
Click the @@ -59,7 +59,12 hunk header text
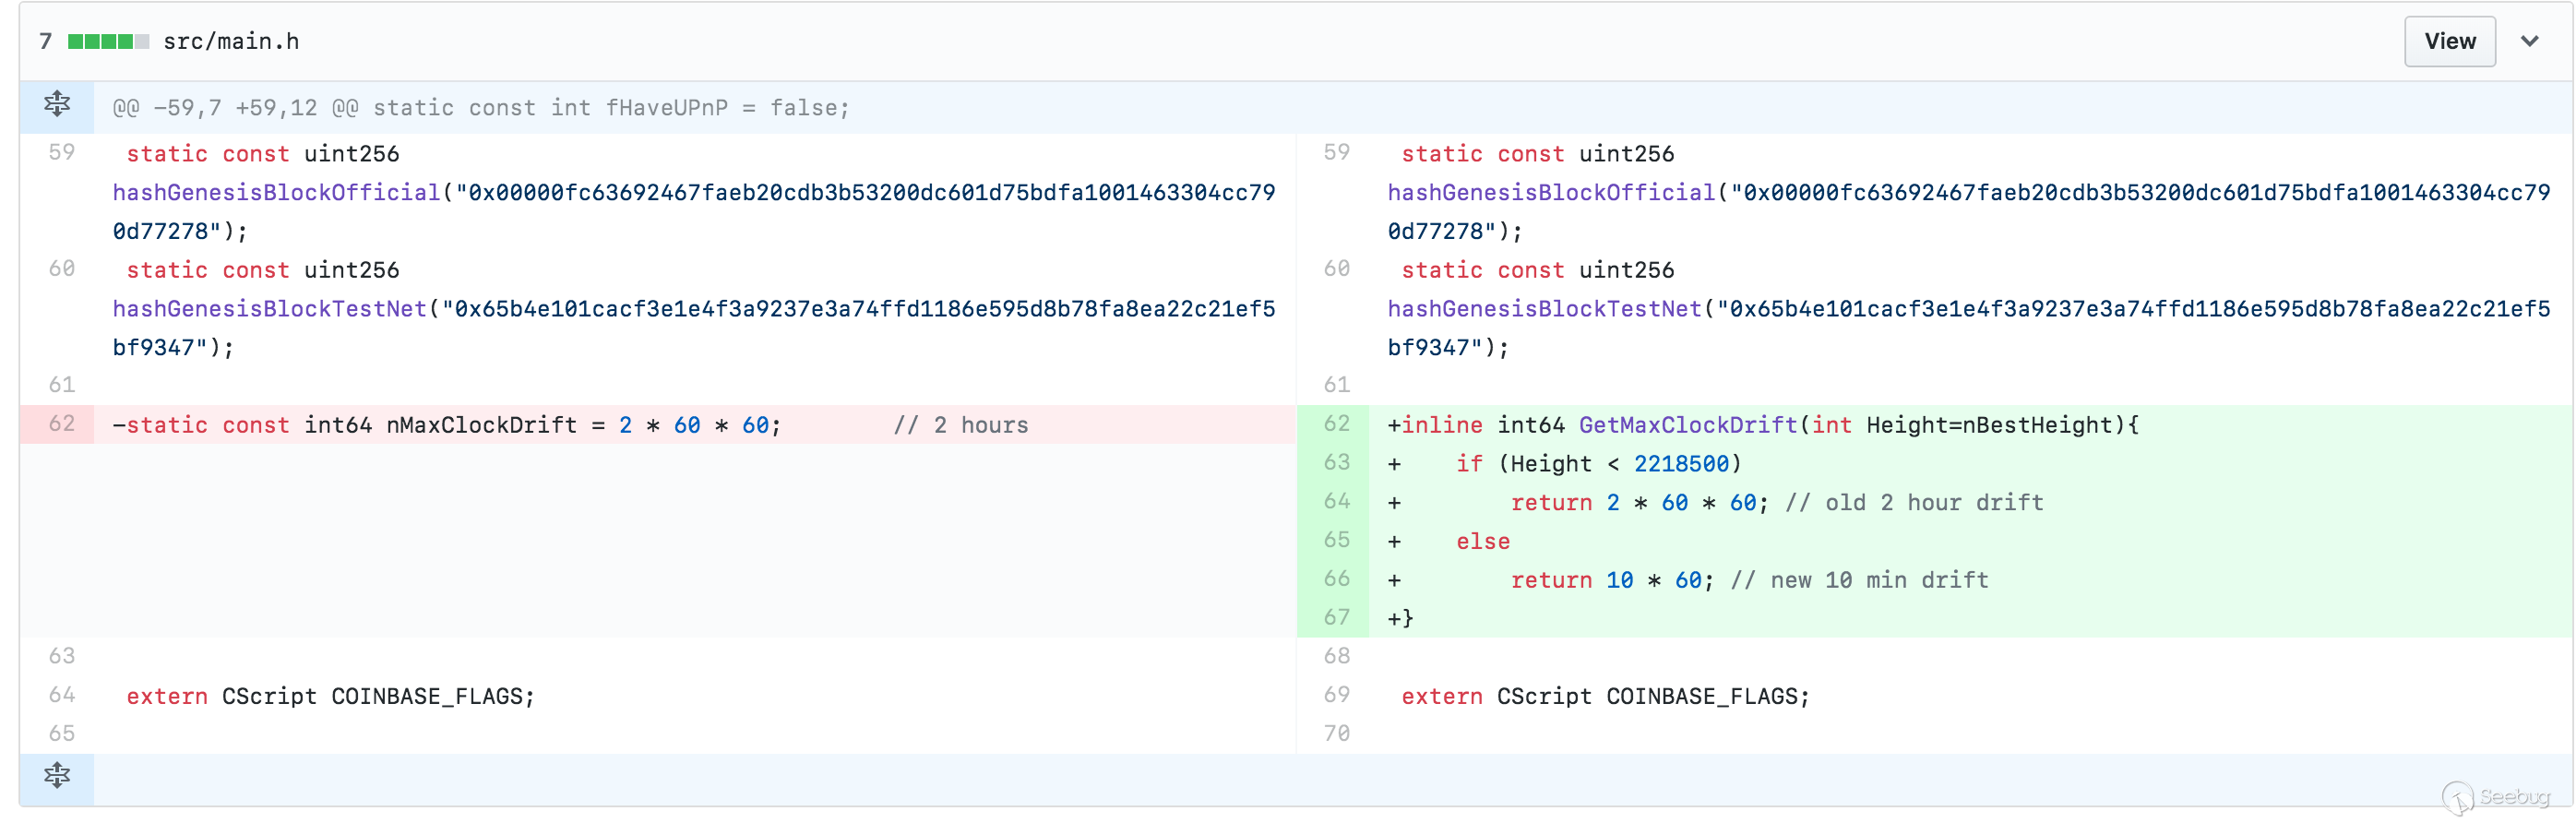[x=480, y=108]
